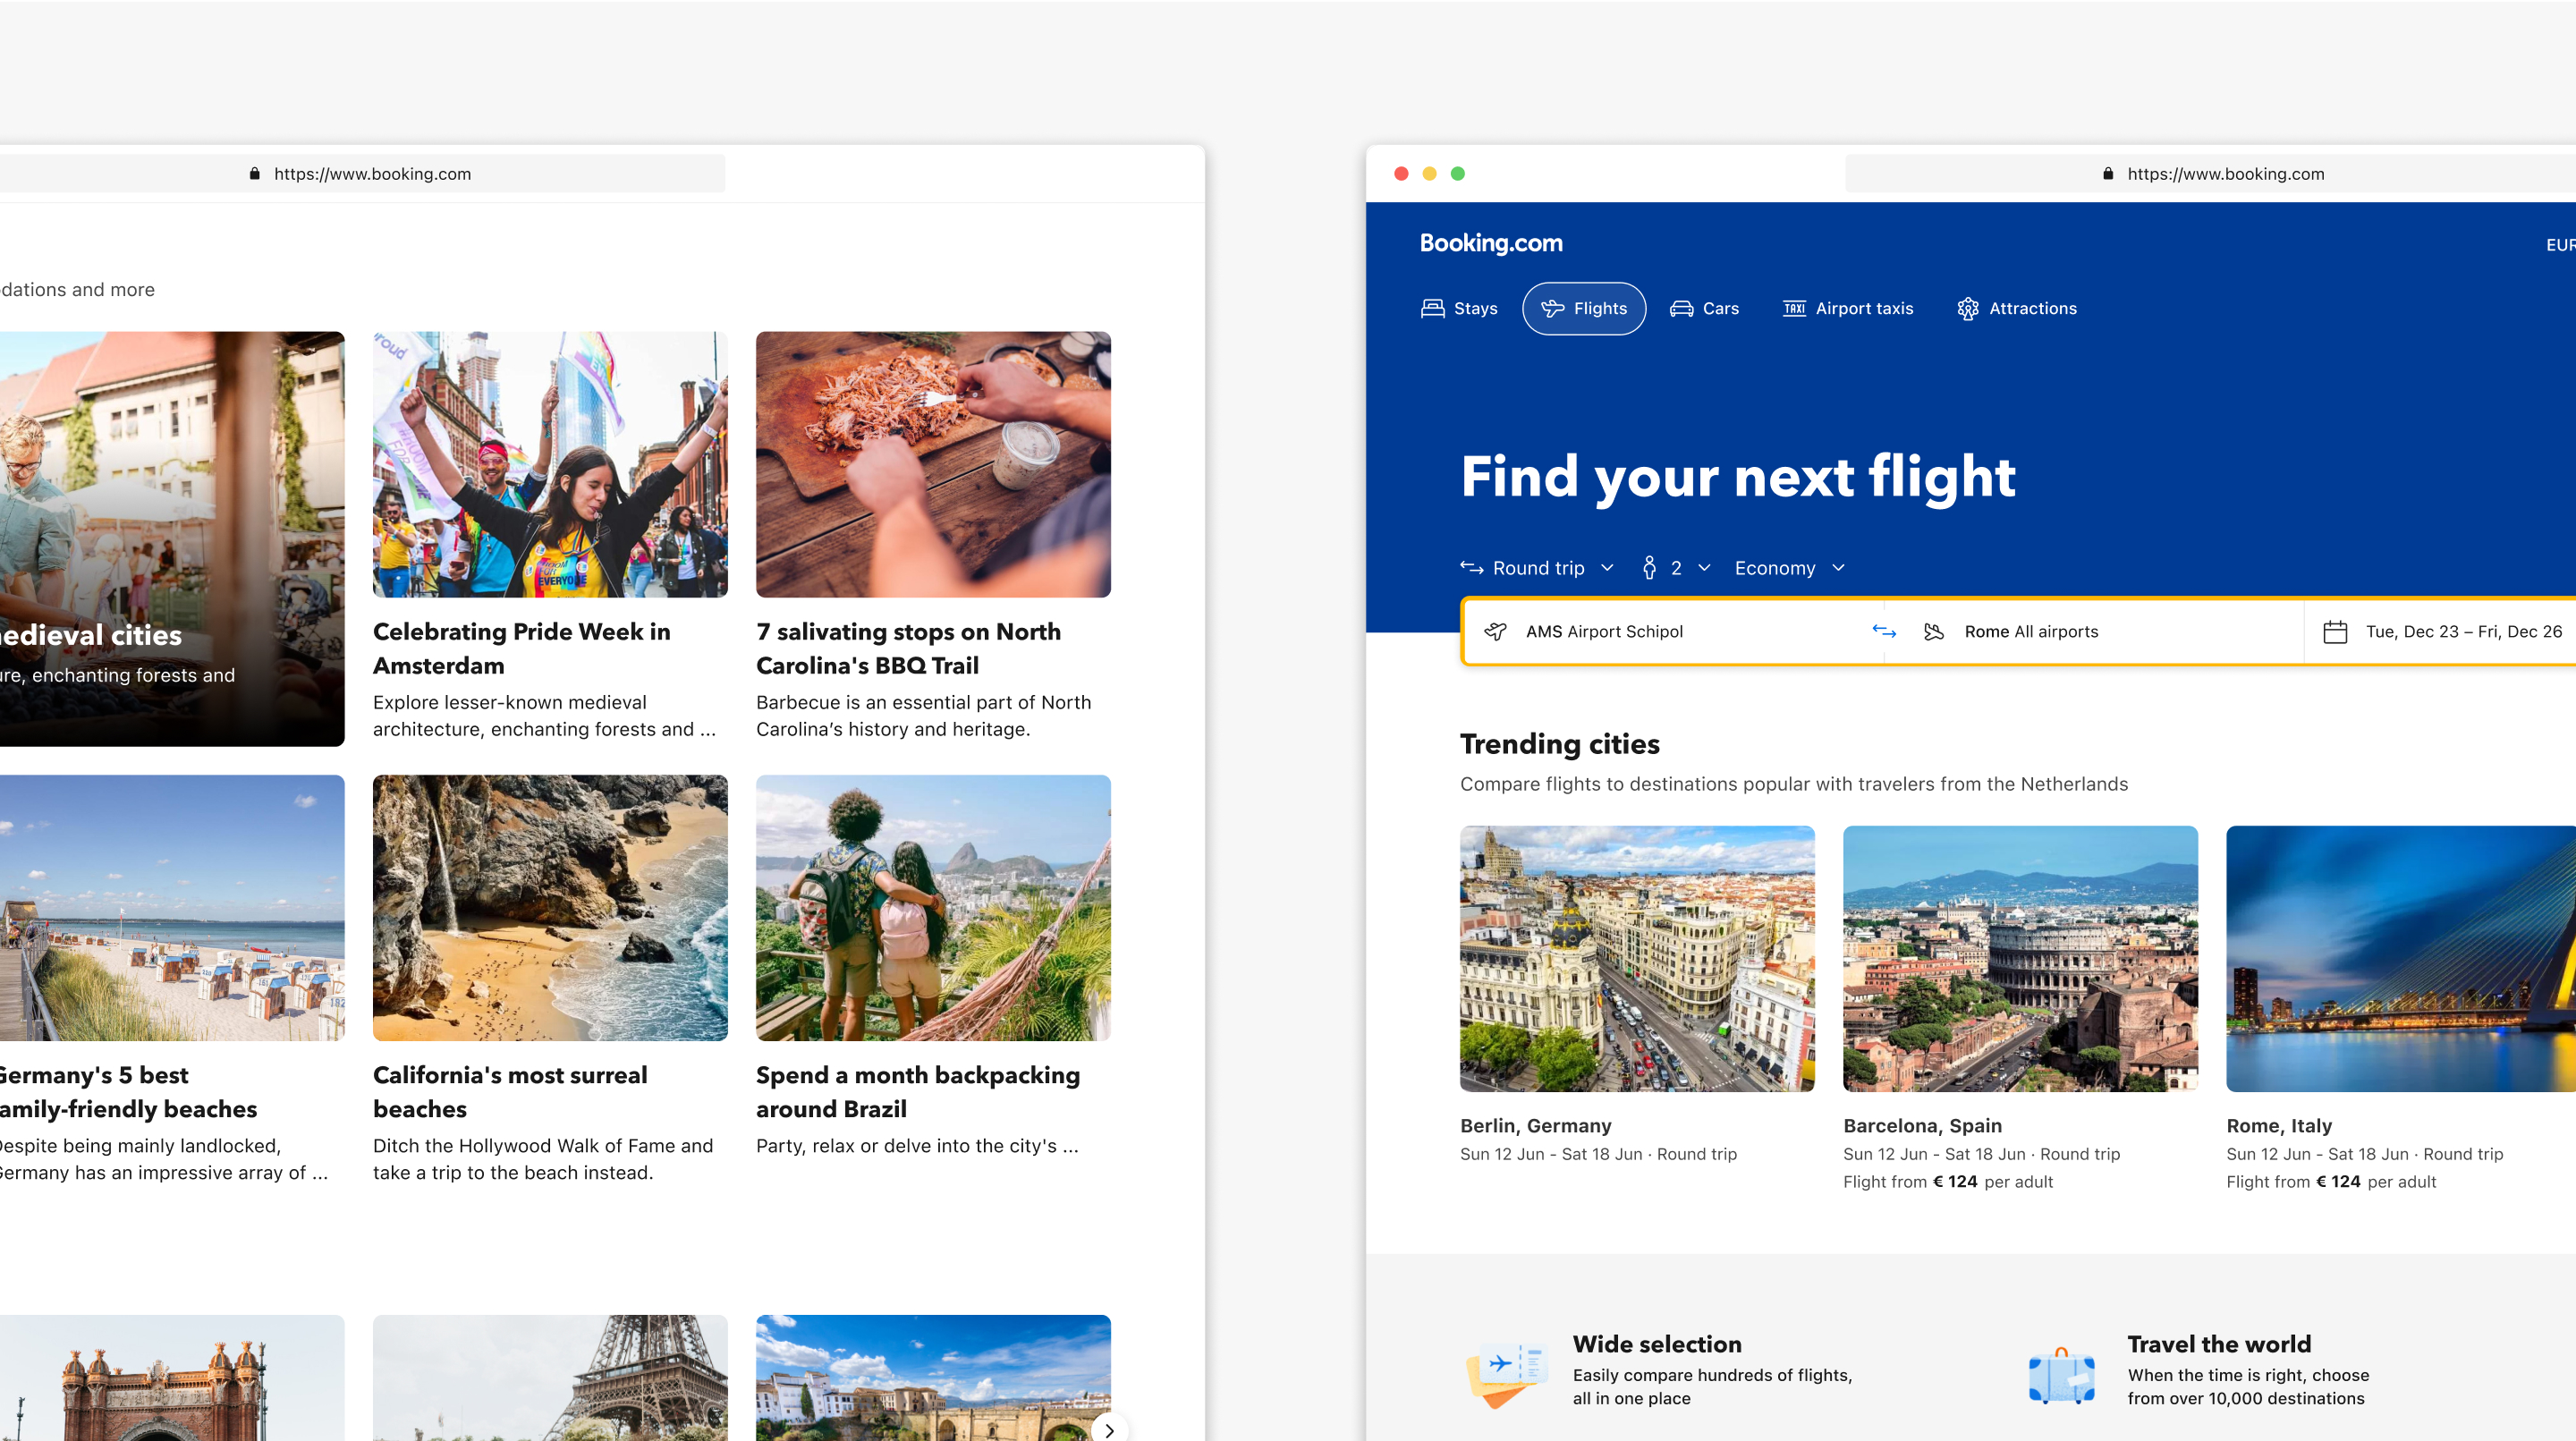
Task: Click the lock icon in the left browser address bar
Action: tap(254, 173)
